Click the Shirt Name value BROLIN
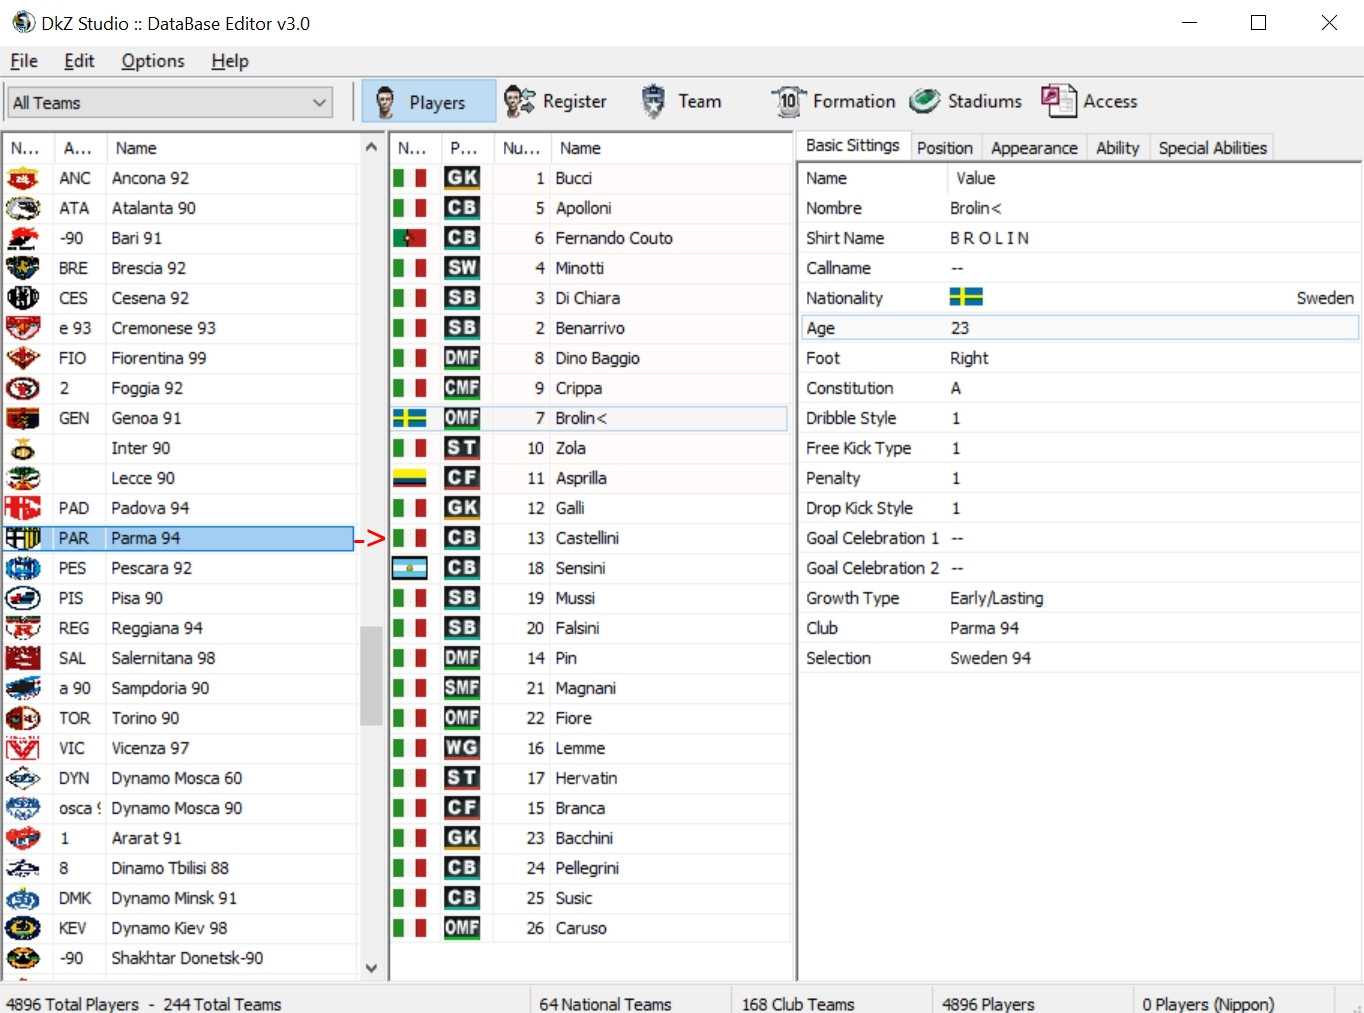 pyautogui.click(x=989, y=238)
